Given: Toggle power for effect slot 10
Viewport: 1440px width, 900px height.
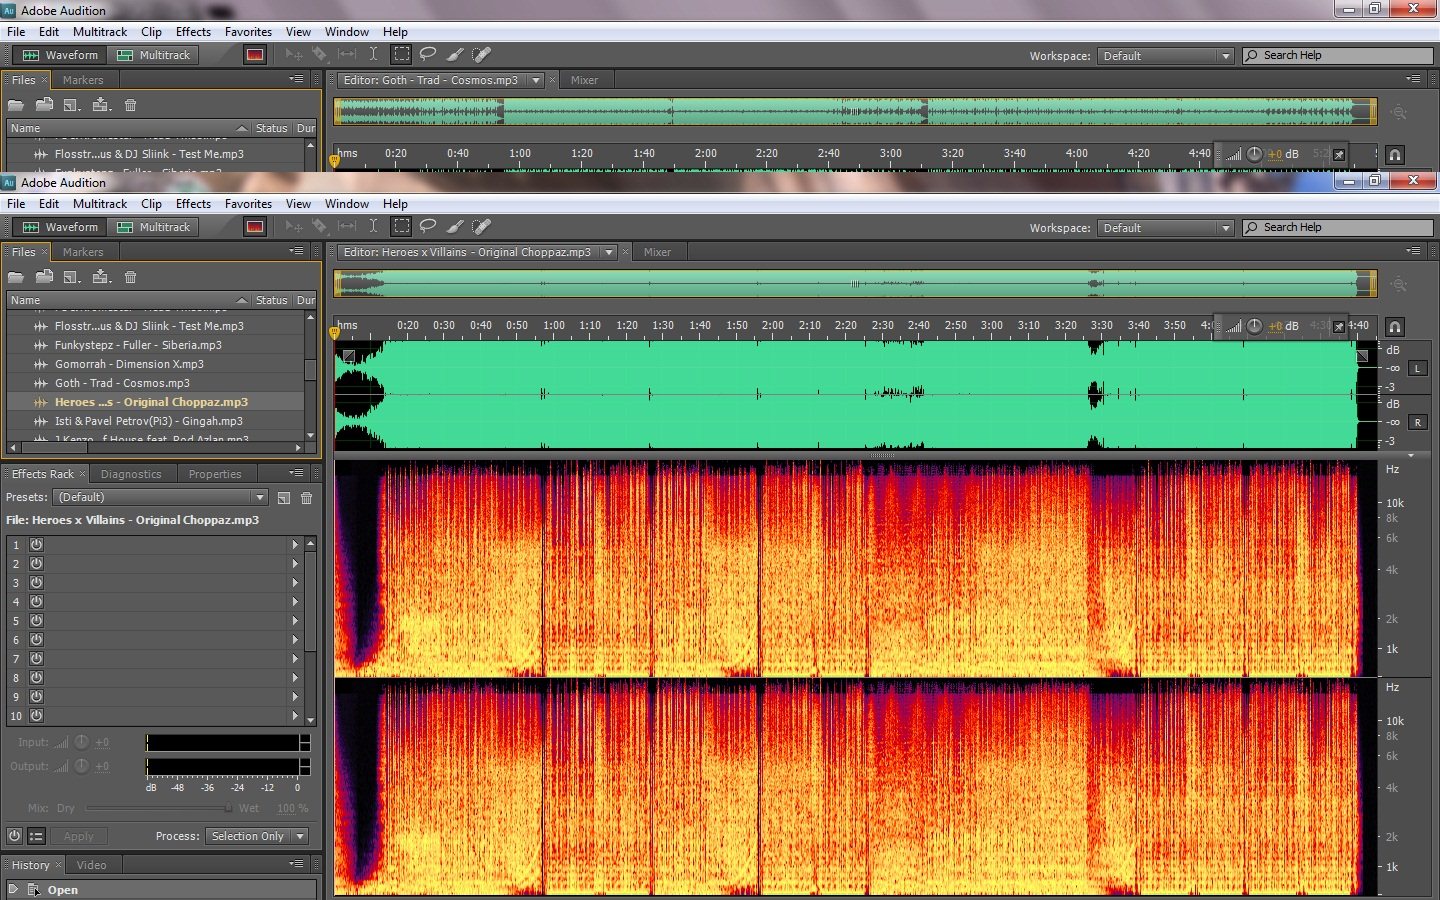Looking at the screenshot, I should click(x=36, y=715).
